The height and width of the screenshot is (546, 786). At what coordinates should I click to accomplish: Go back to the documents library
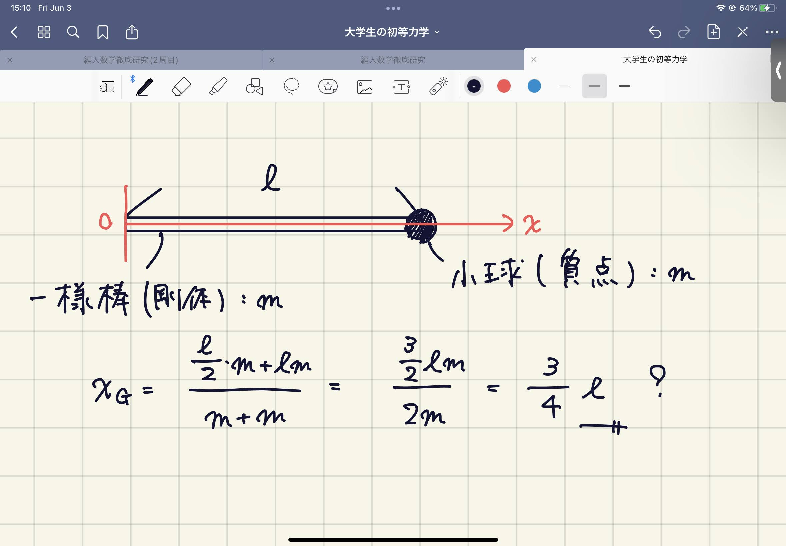point(14,32)
